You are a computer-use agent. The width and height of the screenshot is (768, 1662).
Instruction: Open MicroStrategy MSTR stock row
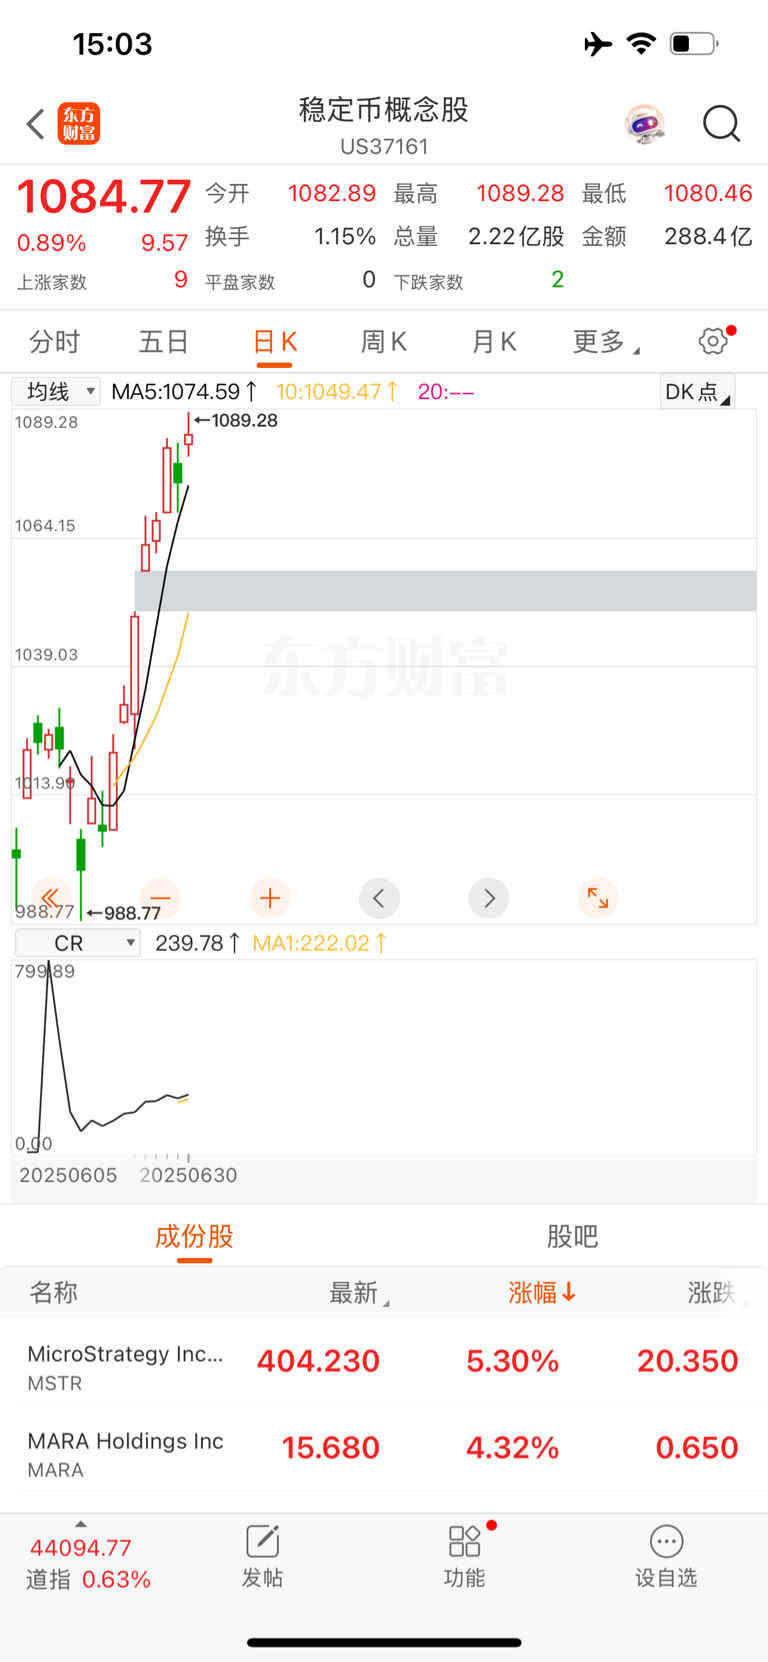(x=384, y=1361)
